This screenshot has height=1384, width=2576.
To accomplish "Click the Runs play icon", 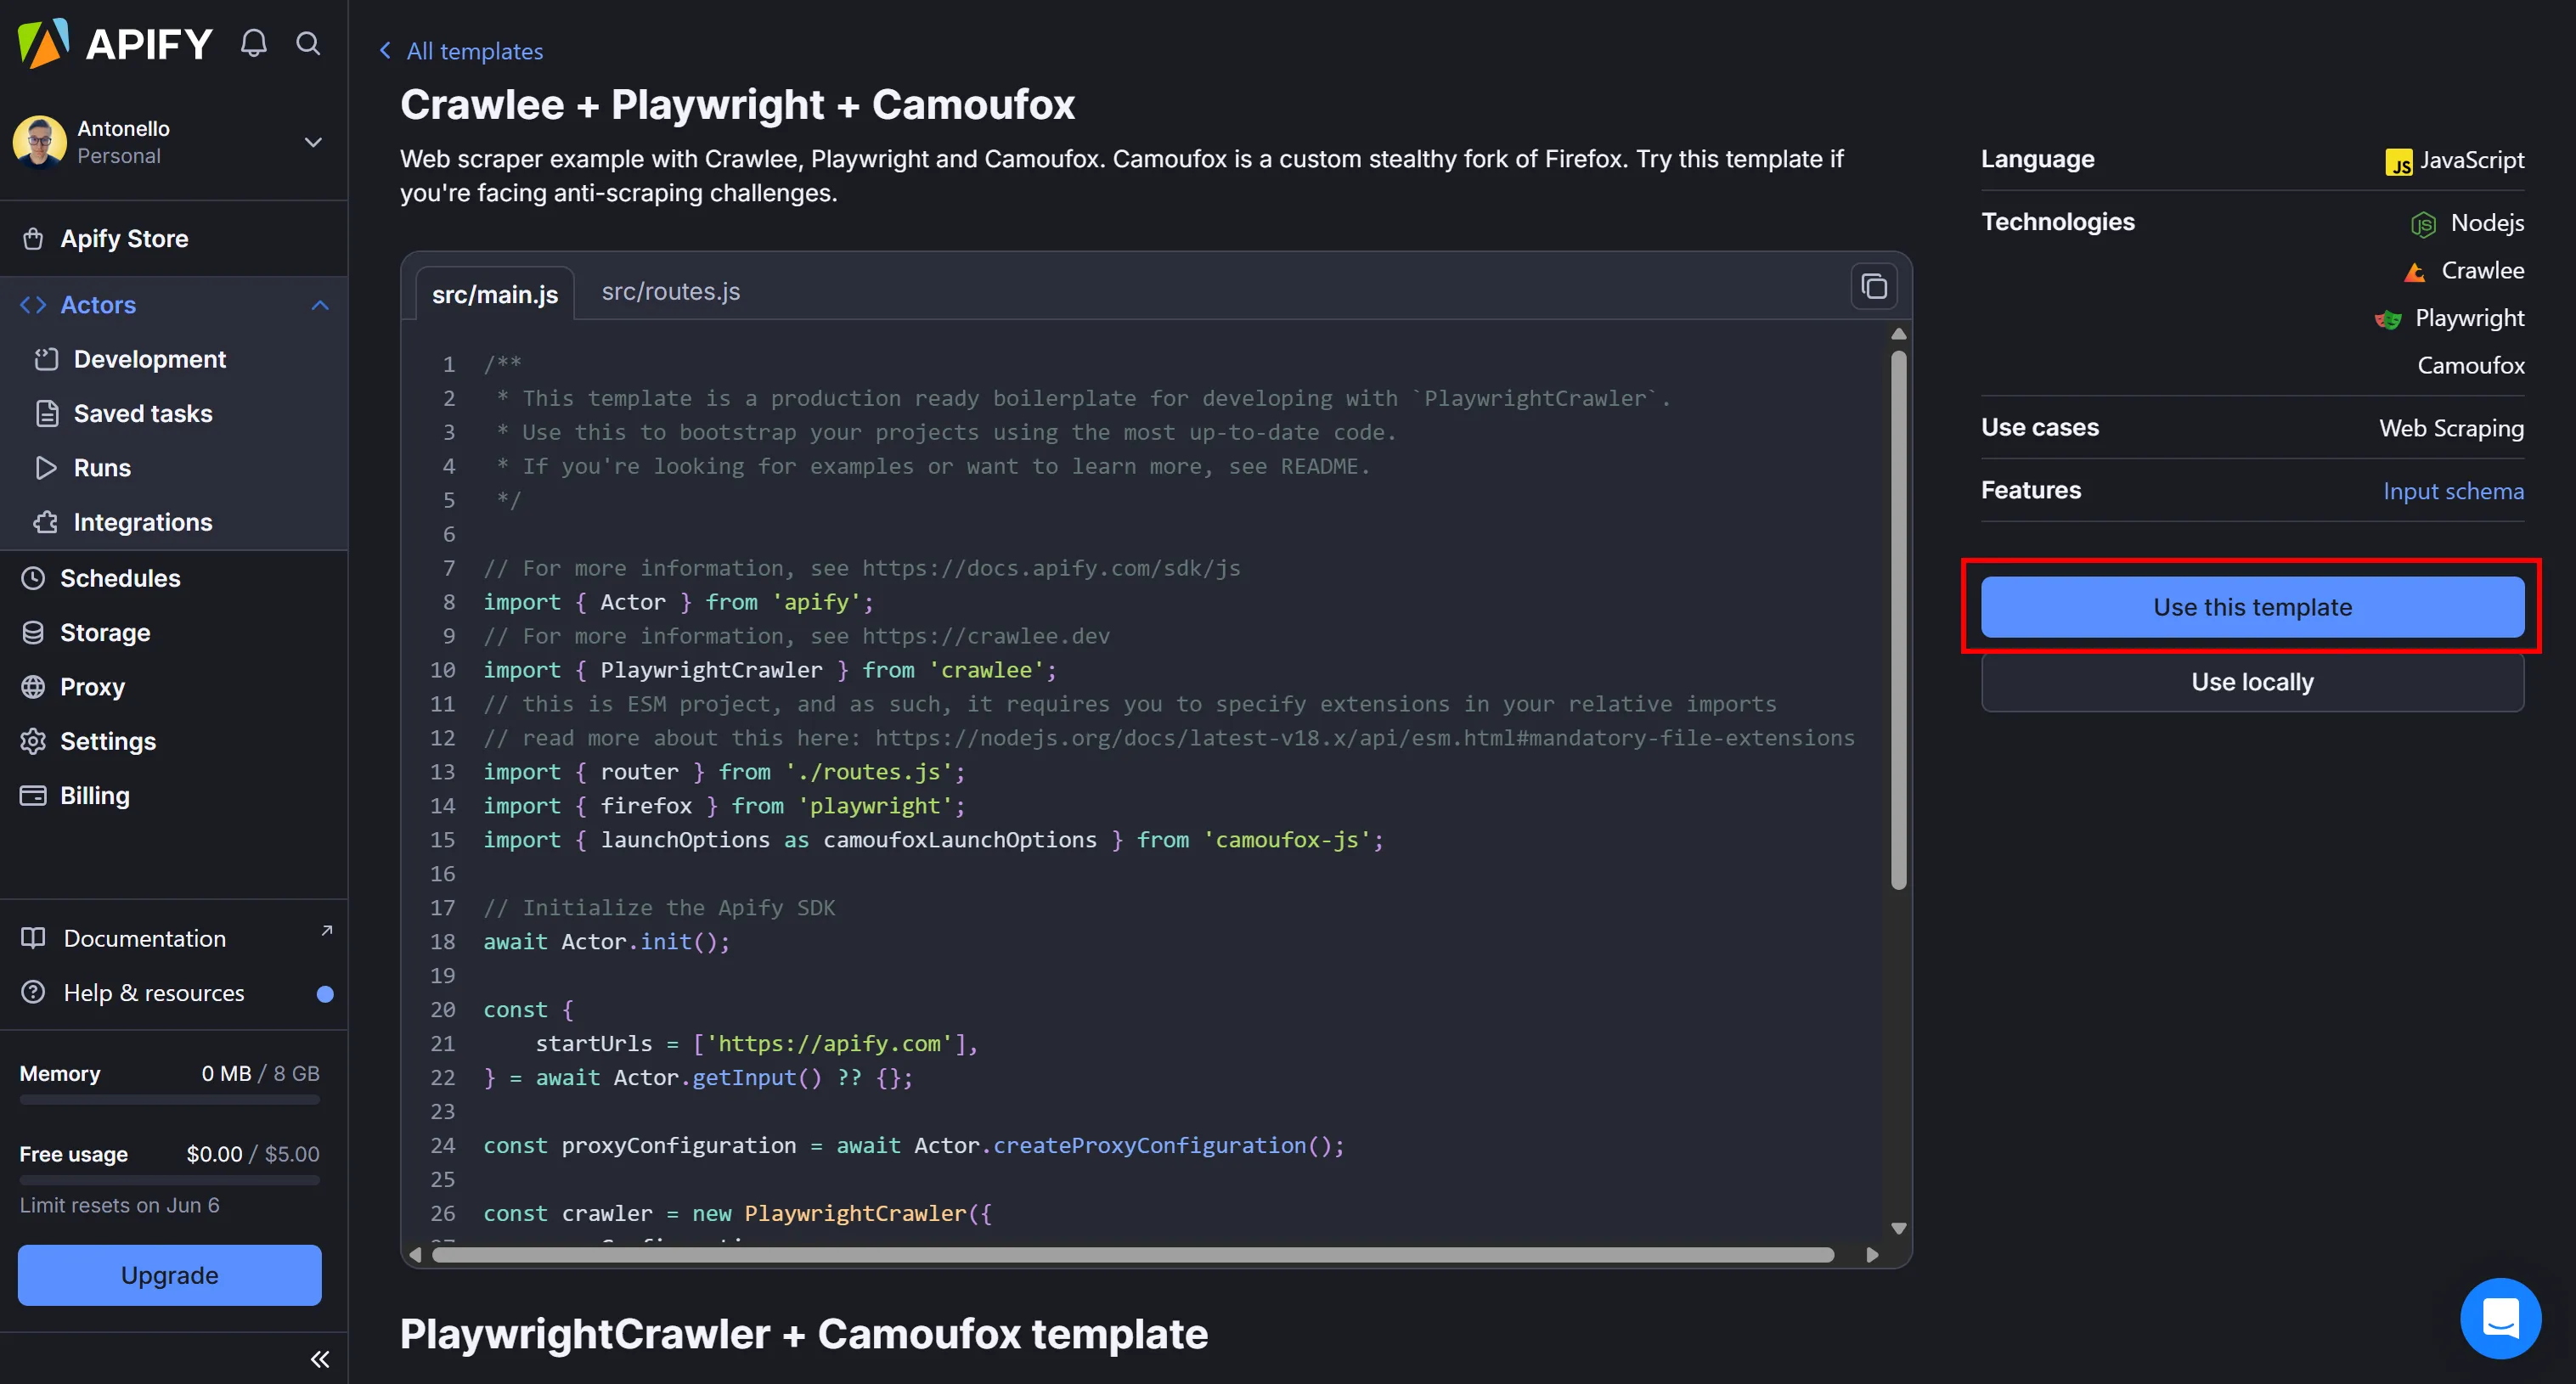I will [x=46, y=468].
